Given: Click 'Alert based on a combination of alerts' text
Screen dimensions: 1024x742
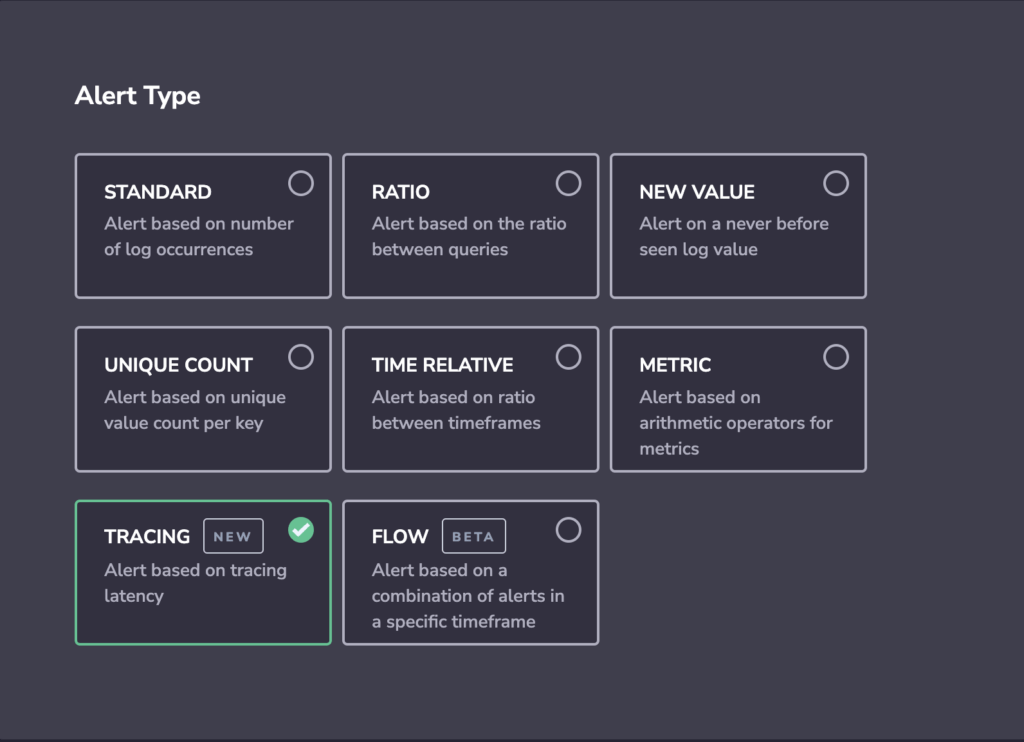Looking at the screenshot, I should point(468,596).
